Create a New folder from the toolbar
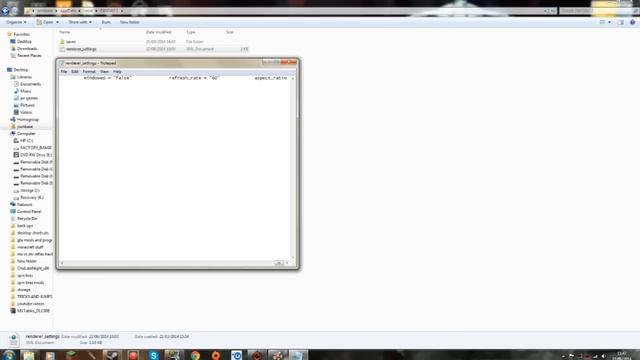The width and height of the screenshot is (640, 360). (x=130, y=22)
